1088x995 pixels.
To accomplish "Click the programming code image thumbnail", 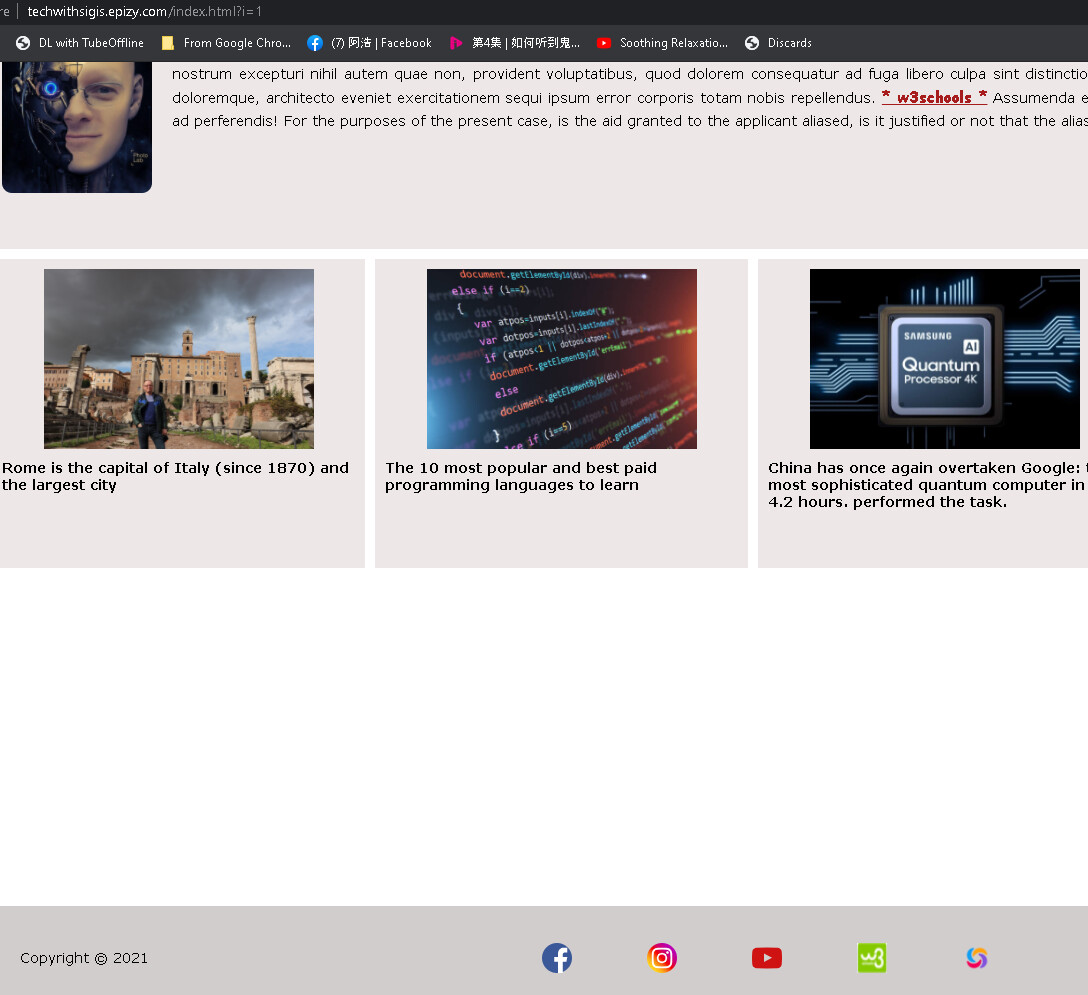I will (561, 358).
